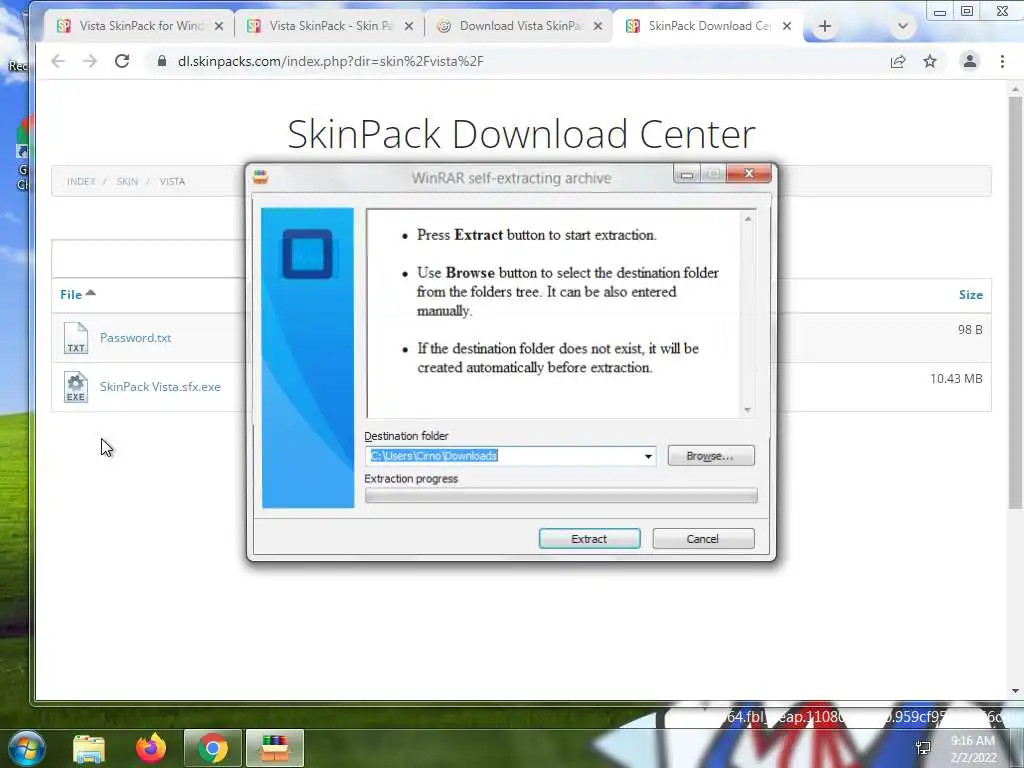Reload the current page
This screenshot has width=1024, height=768.
pos(122,61)
